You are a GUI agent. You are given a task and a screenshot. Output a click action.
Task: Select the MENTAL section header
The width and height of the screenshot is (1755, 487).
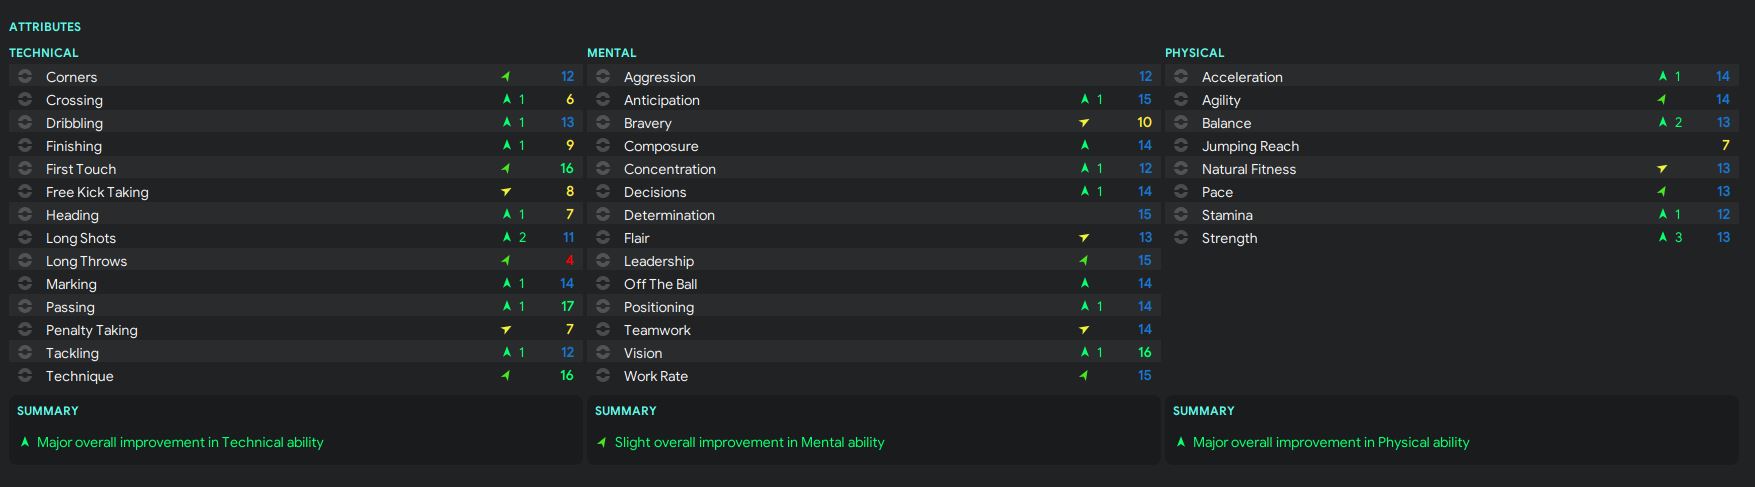pos(612,53)
